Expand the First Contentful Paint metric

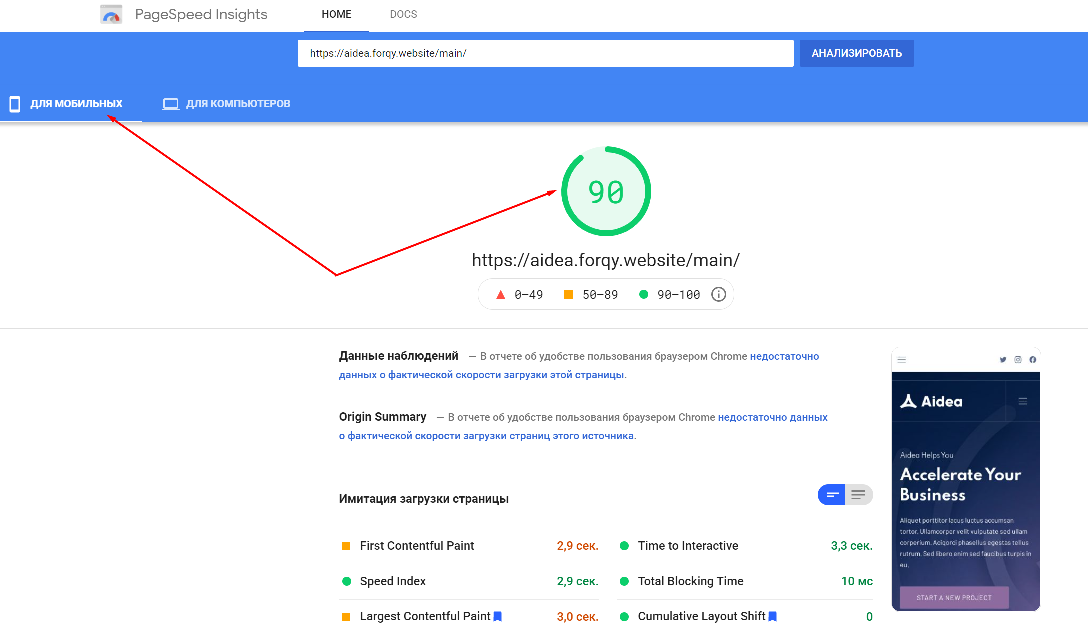click(417, 546)
